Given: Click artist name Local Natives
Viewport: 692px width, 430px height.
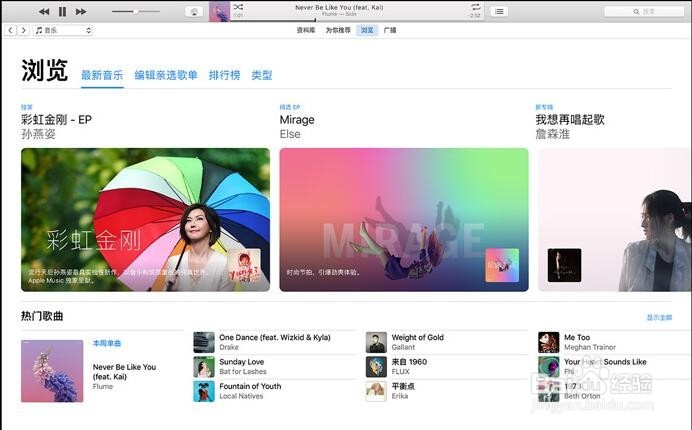Looking at the screenshot, I should click(x=241, y=396).
